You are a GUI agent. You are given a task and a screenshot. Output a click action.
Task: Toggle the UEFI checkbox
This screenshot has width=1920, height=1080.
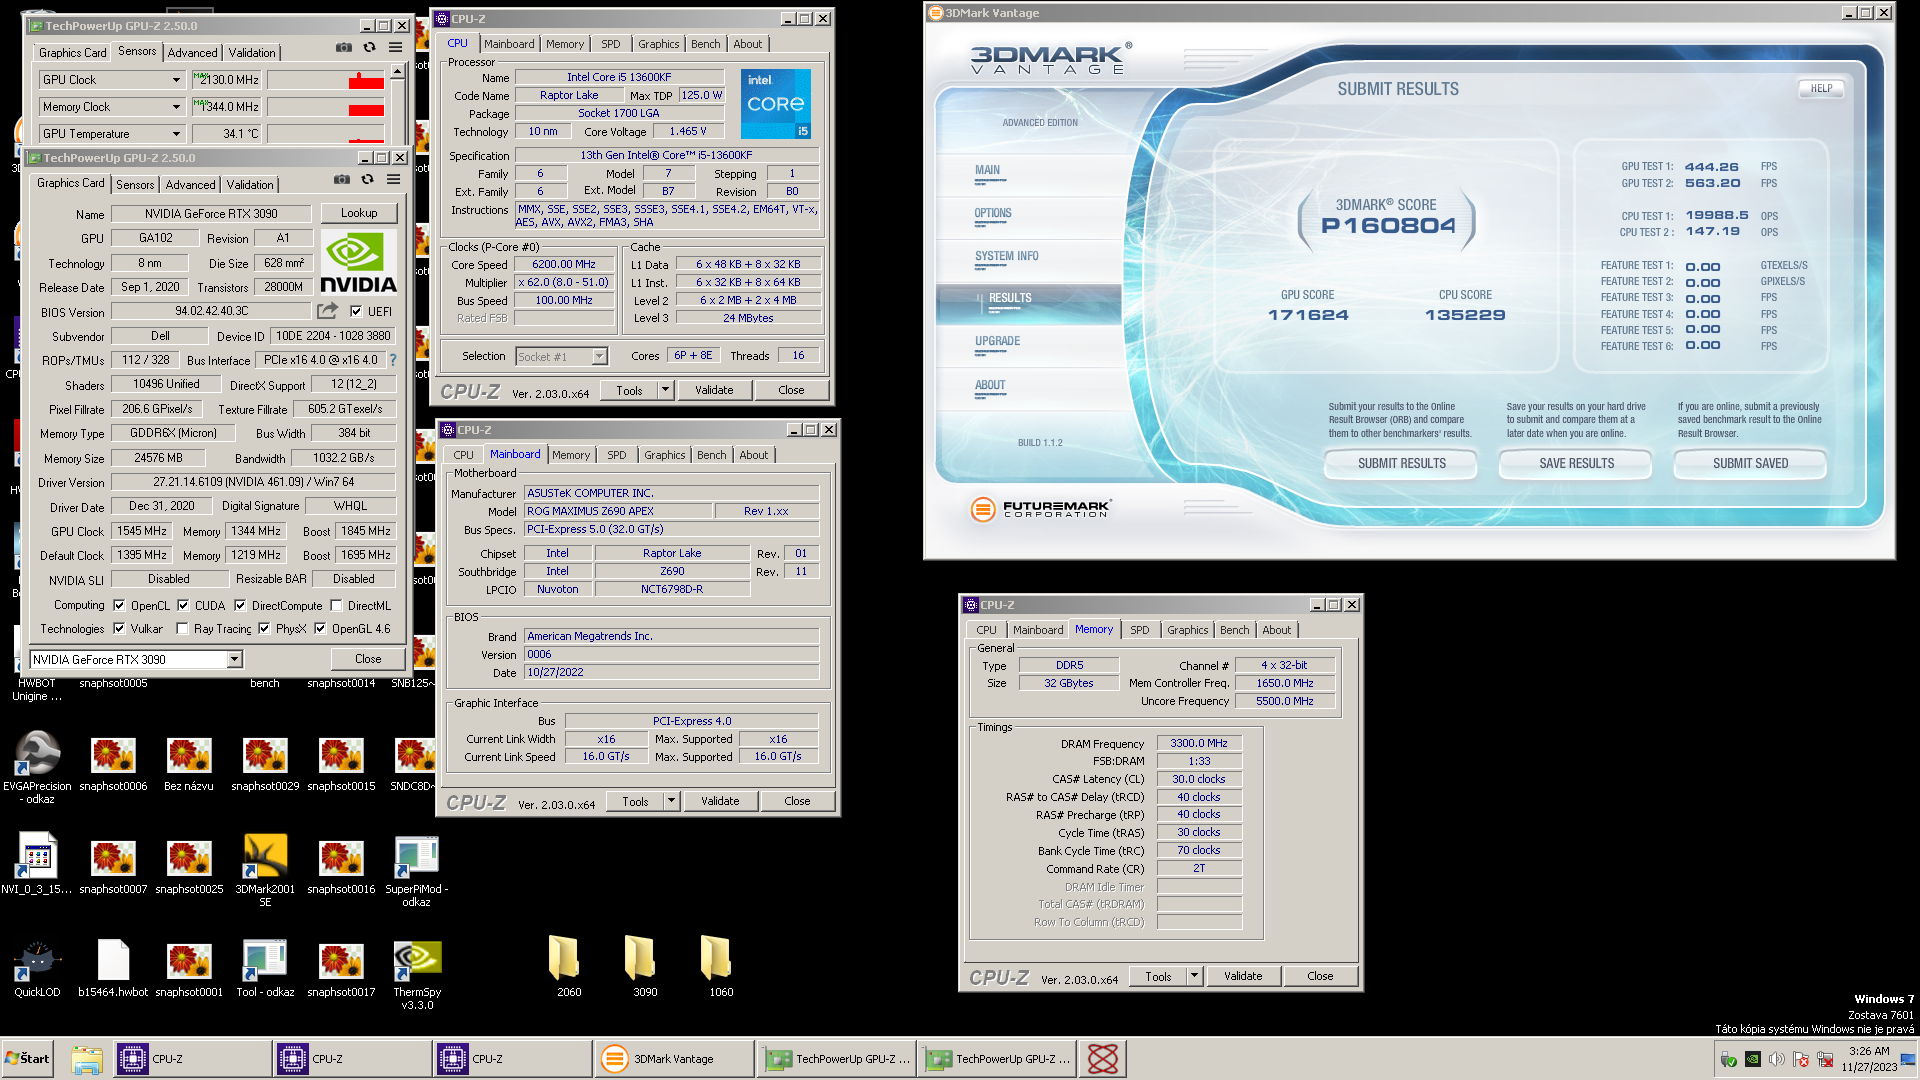coord(356,311)
